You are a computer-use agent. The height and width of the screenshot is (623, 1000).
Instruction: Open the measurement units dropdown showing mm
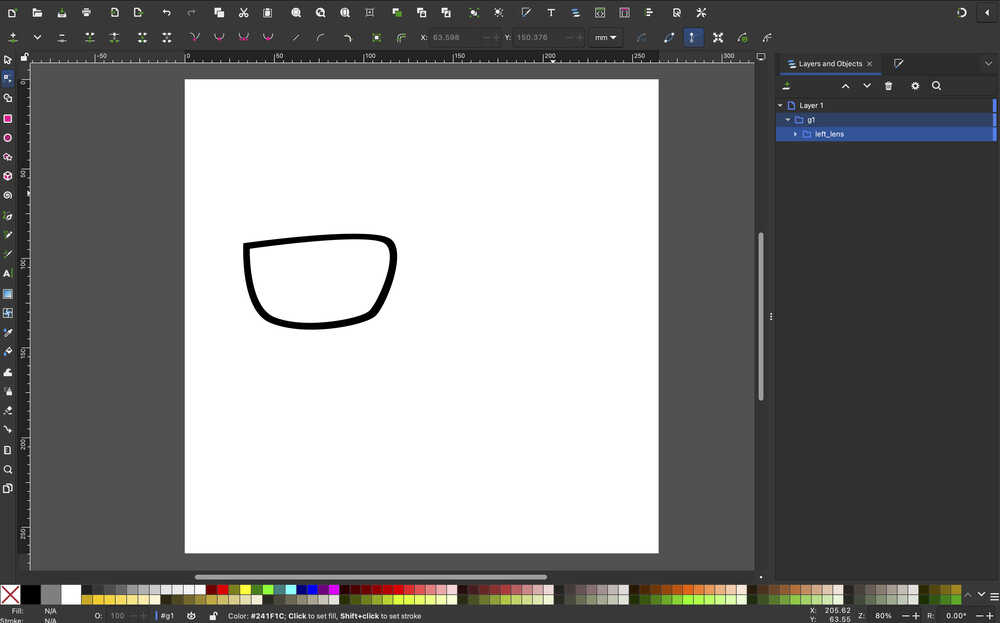point(606,37)
